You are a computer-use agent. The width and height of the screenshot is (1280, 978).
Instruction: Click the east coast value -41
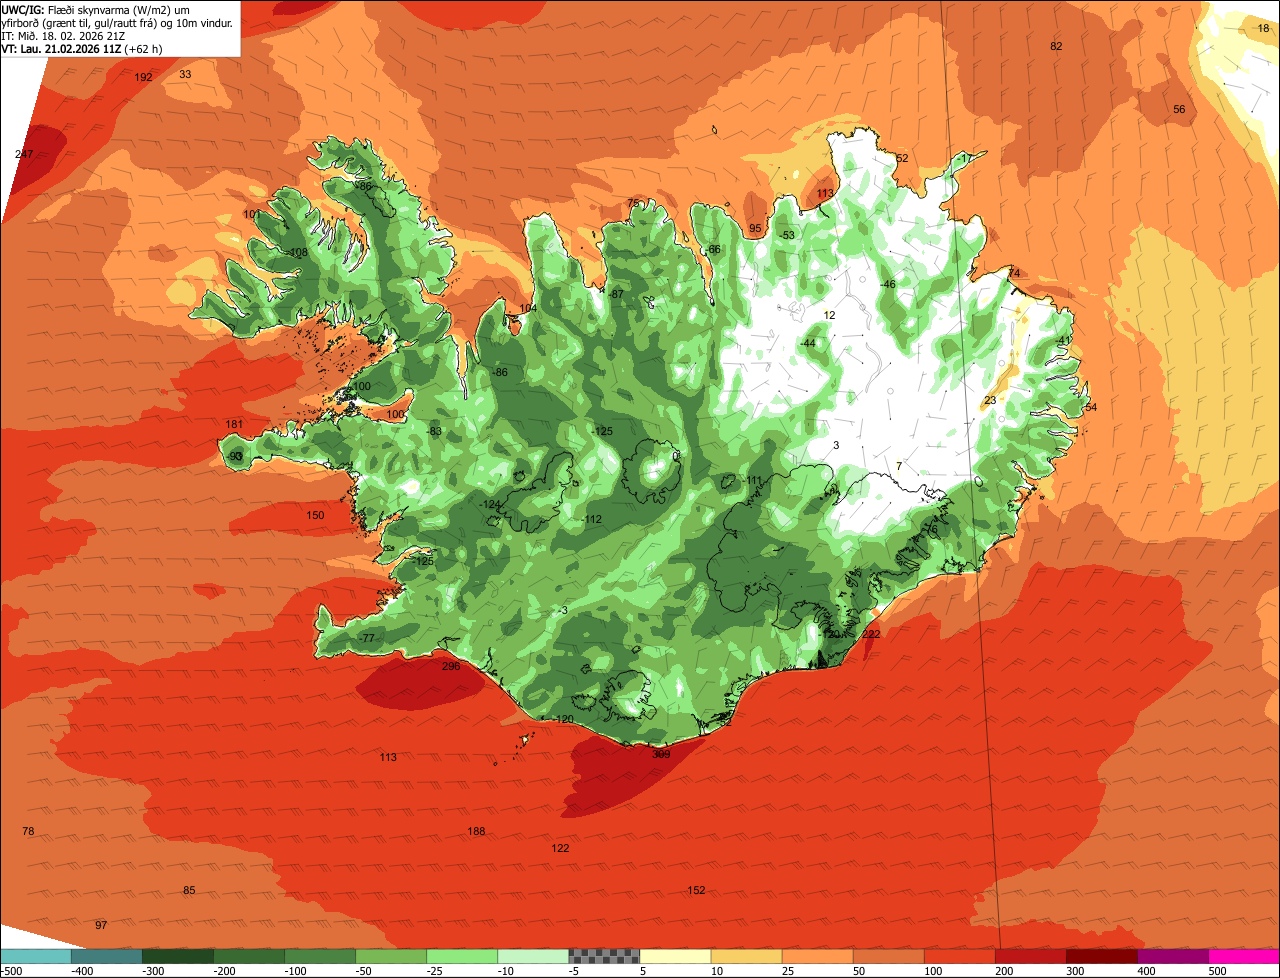click(x=1064, y=340)
